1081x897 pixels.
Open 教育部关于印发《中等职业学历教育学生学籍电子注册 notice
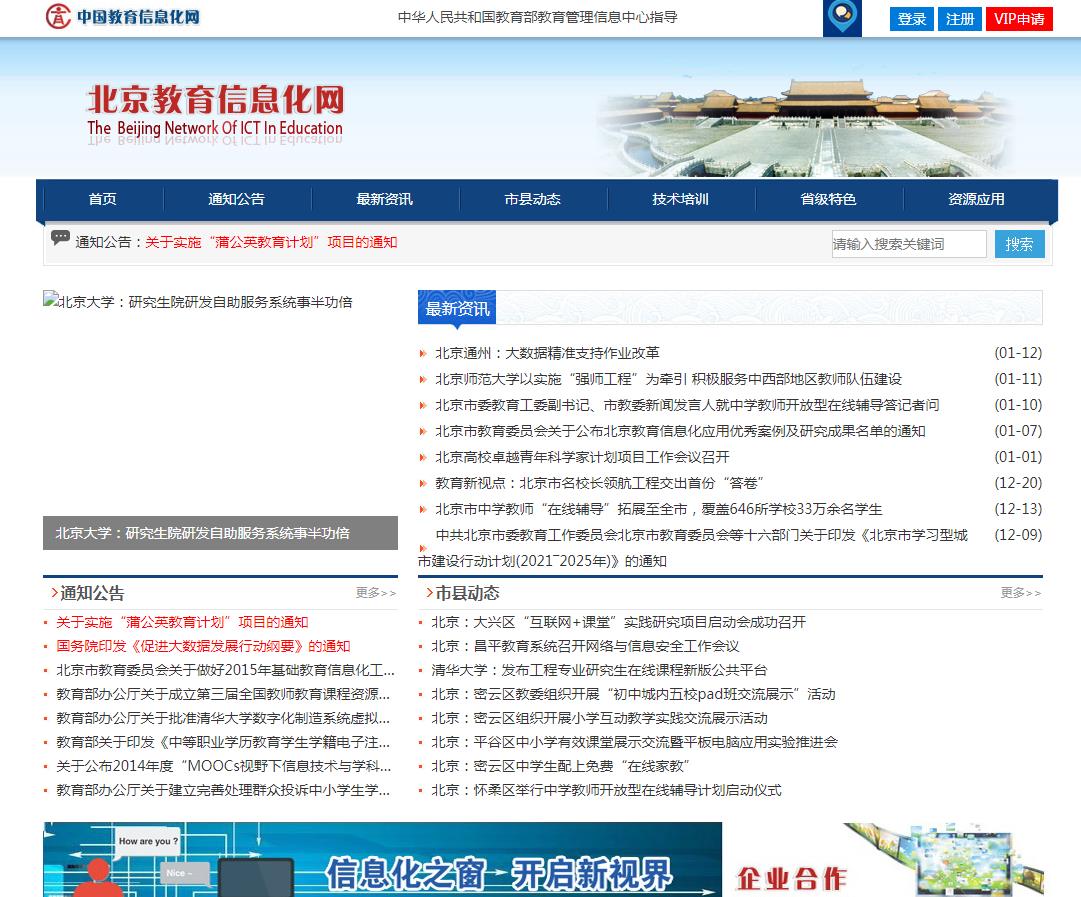[223, 742]
